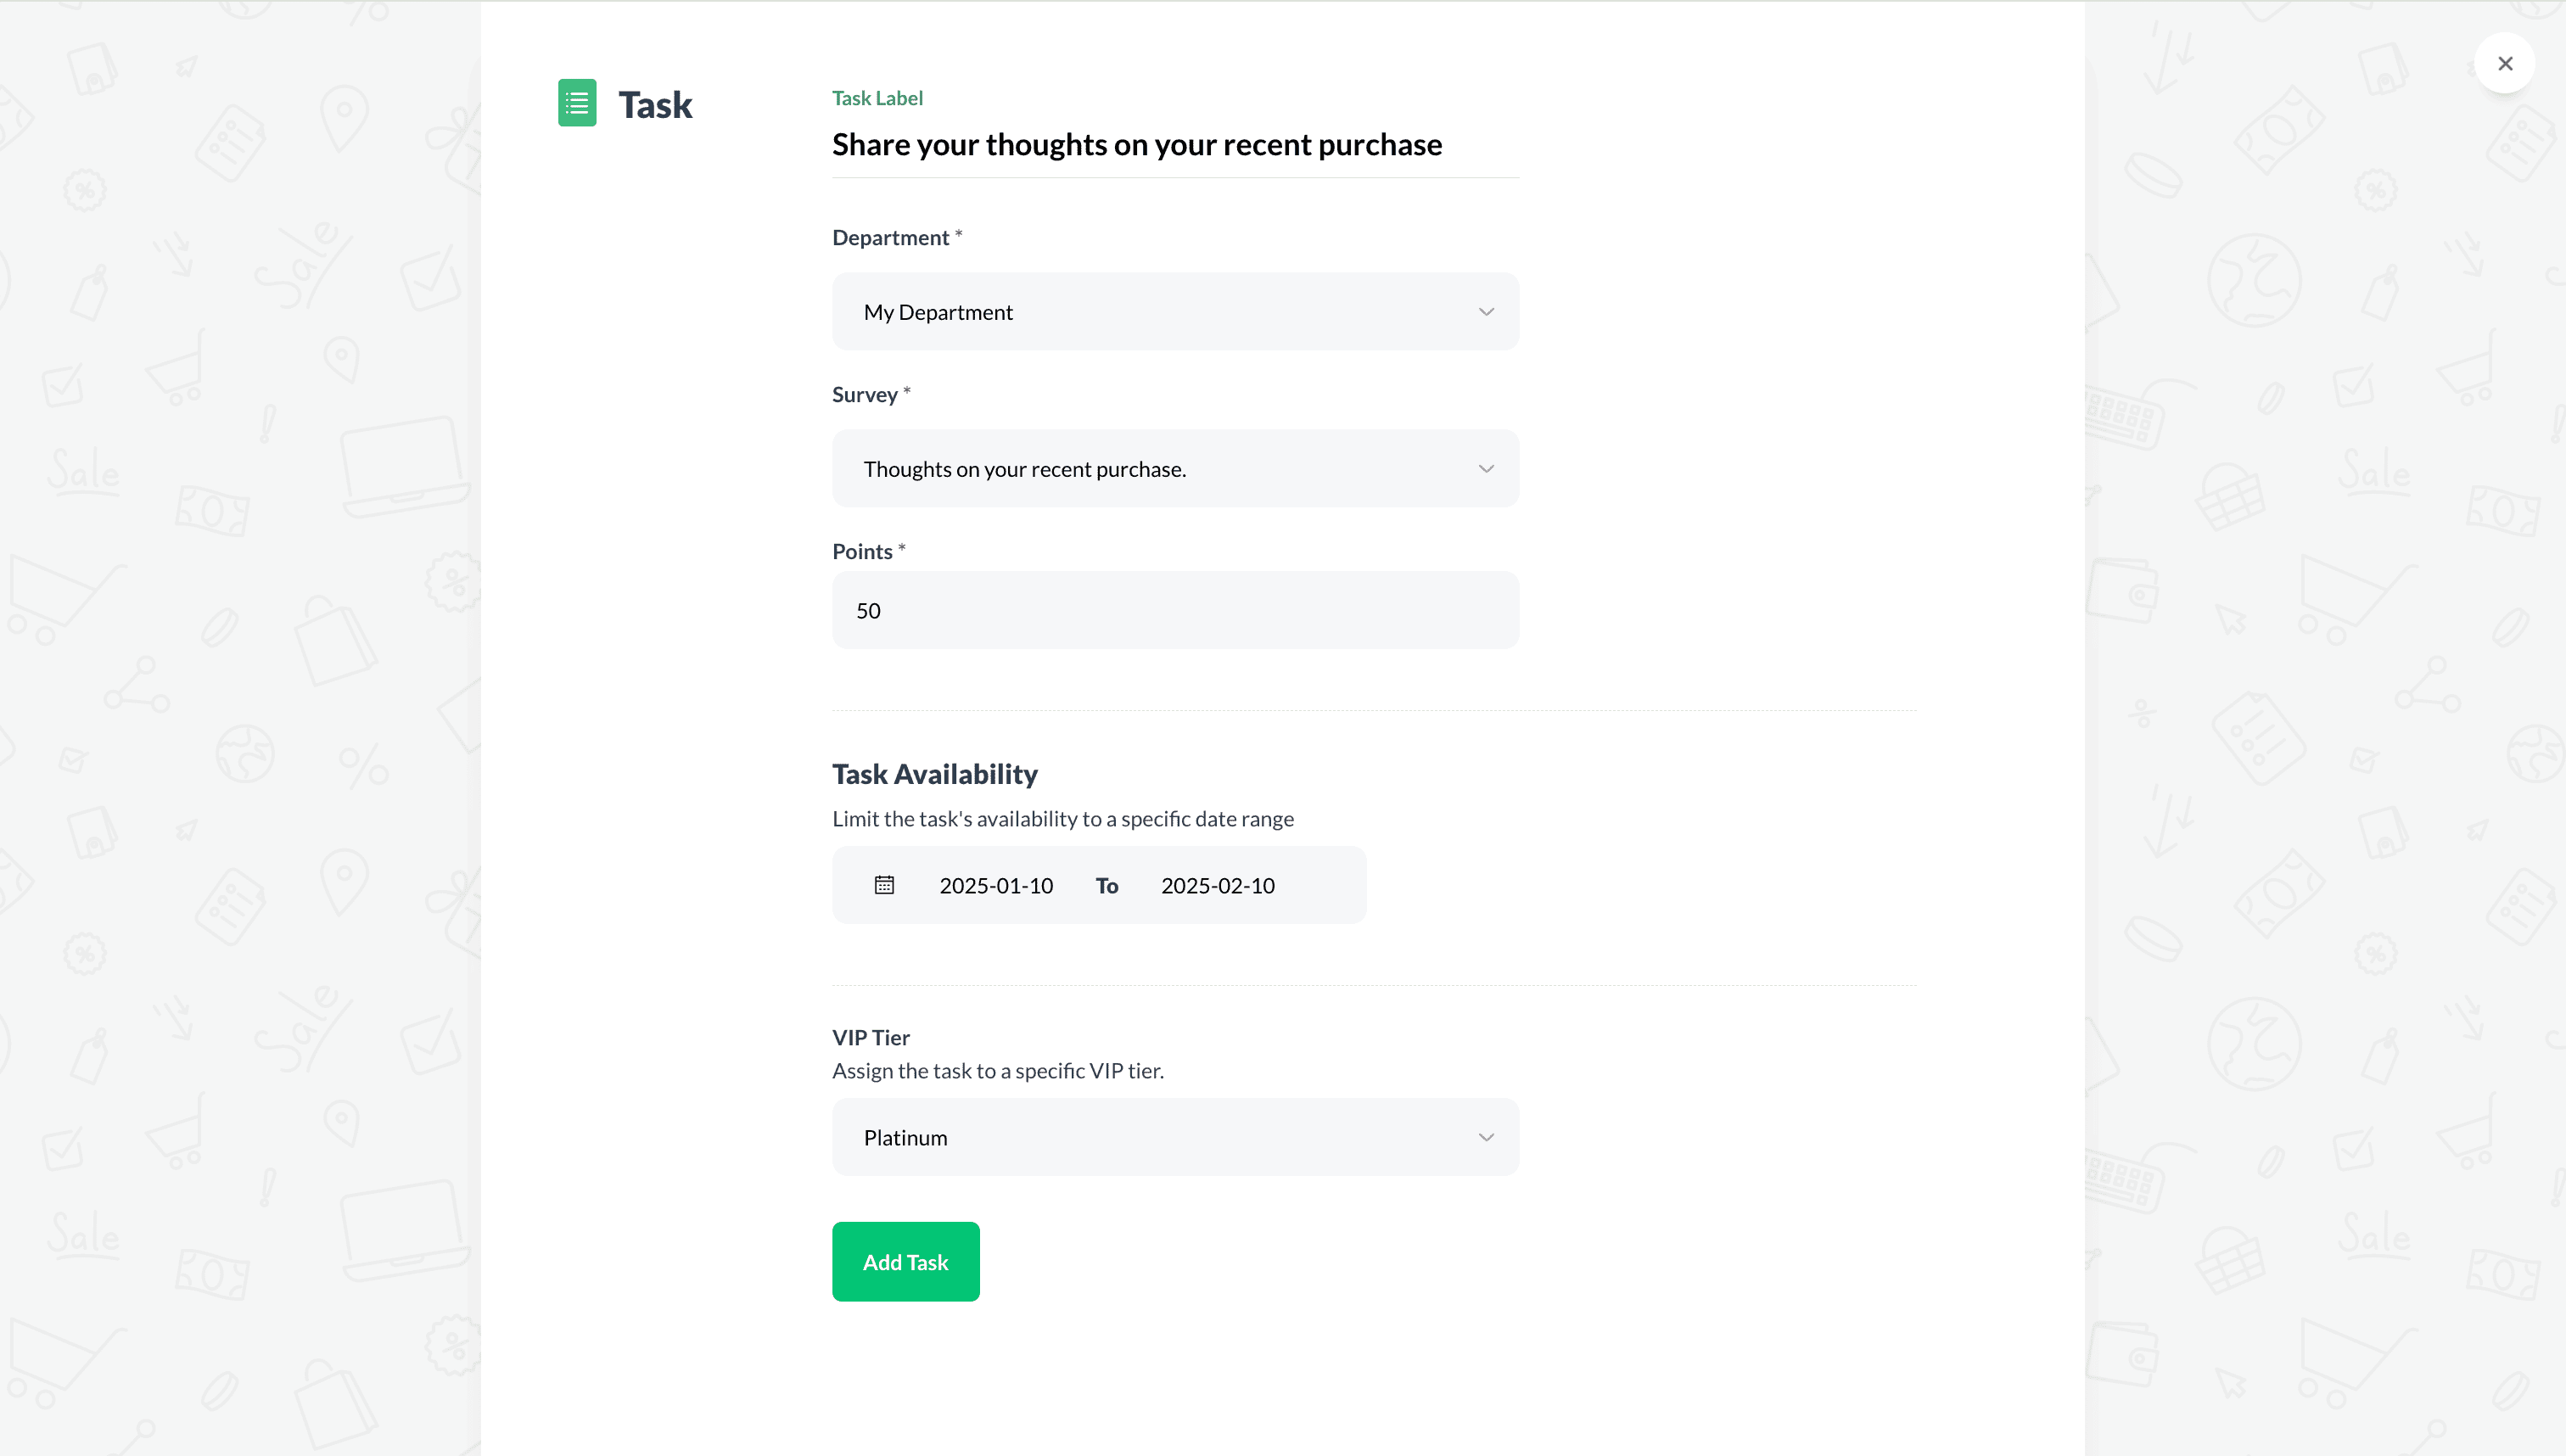Click the Department field label
2566x1456 pixels.
click(x=890, y=238)
